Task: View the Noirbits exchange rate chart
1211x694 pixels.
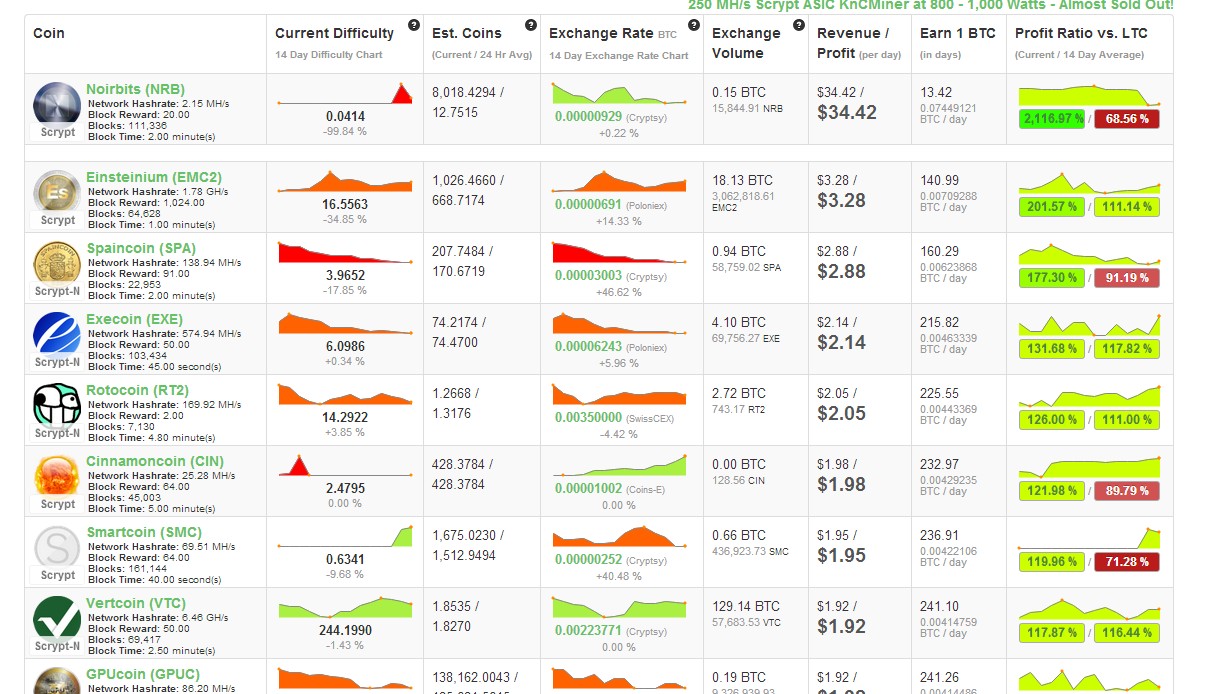Action: tap(620, 93)
